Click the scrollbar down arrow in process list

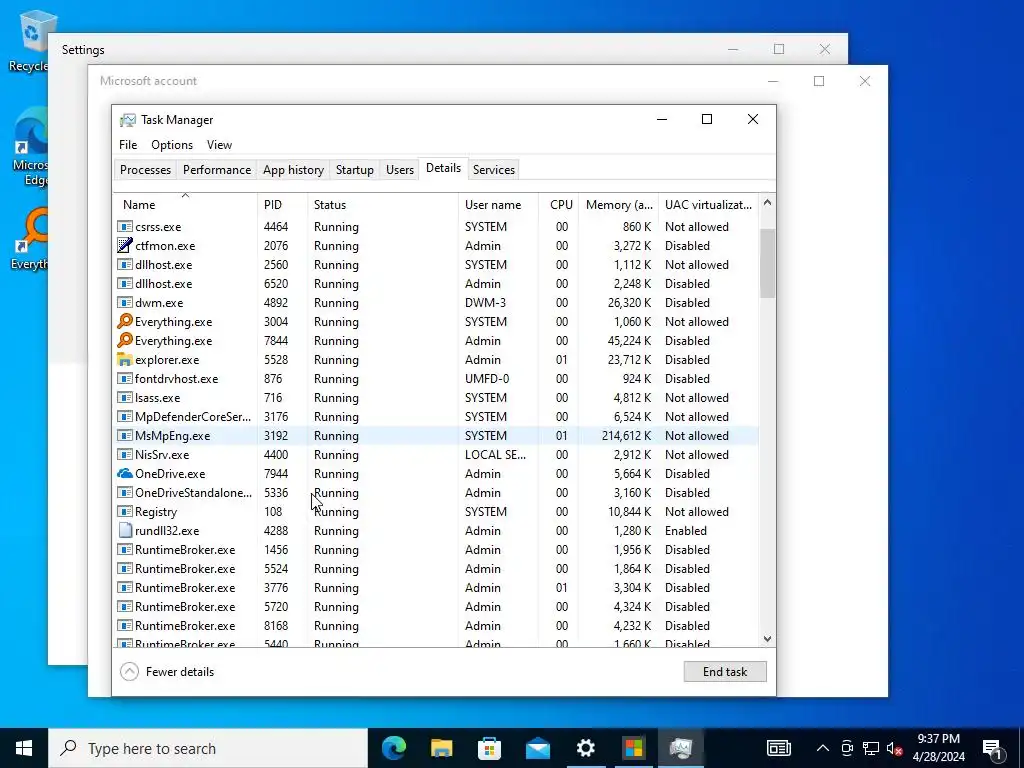coord(767,639)
